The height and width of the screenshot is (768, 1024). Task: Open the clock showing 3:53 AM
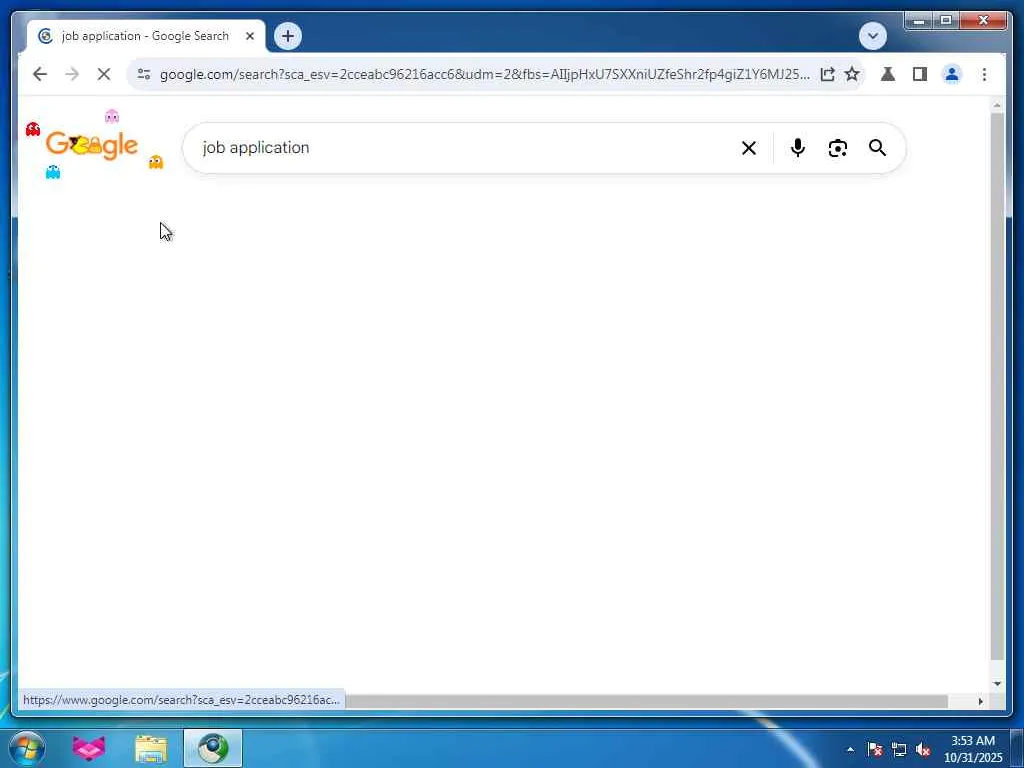tap(972, 749)
